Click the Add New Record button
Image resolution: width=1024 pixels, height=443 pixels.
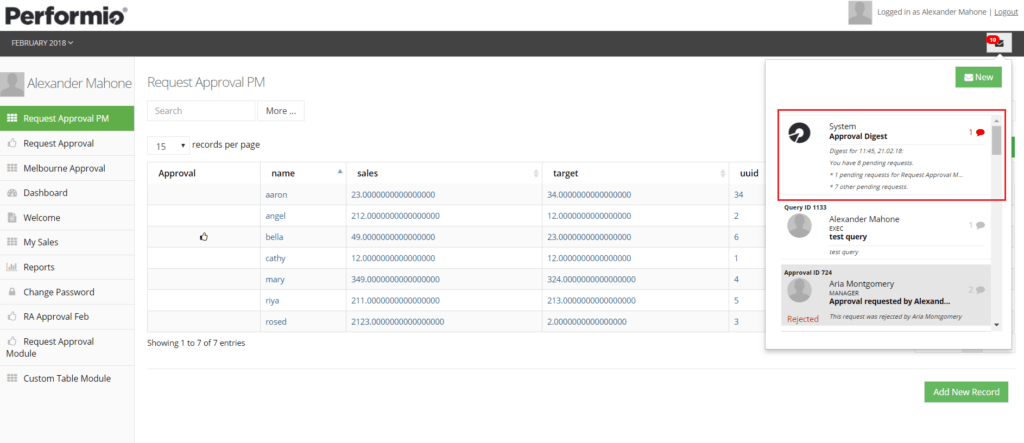pyautogui.click(x=966, y=392)
